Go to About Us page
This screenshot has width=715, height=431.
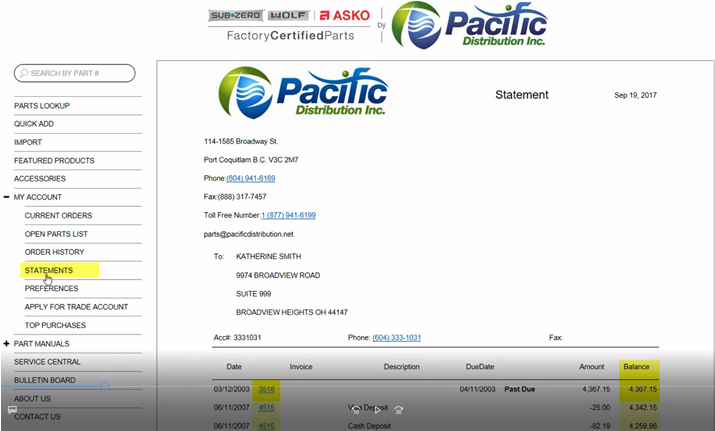point(32,399)
